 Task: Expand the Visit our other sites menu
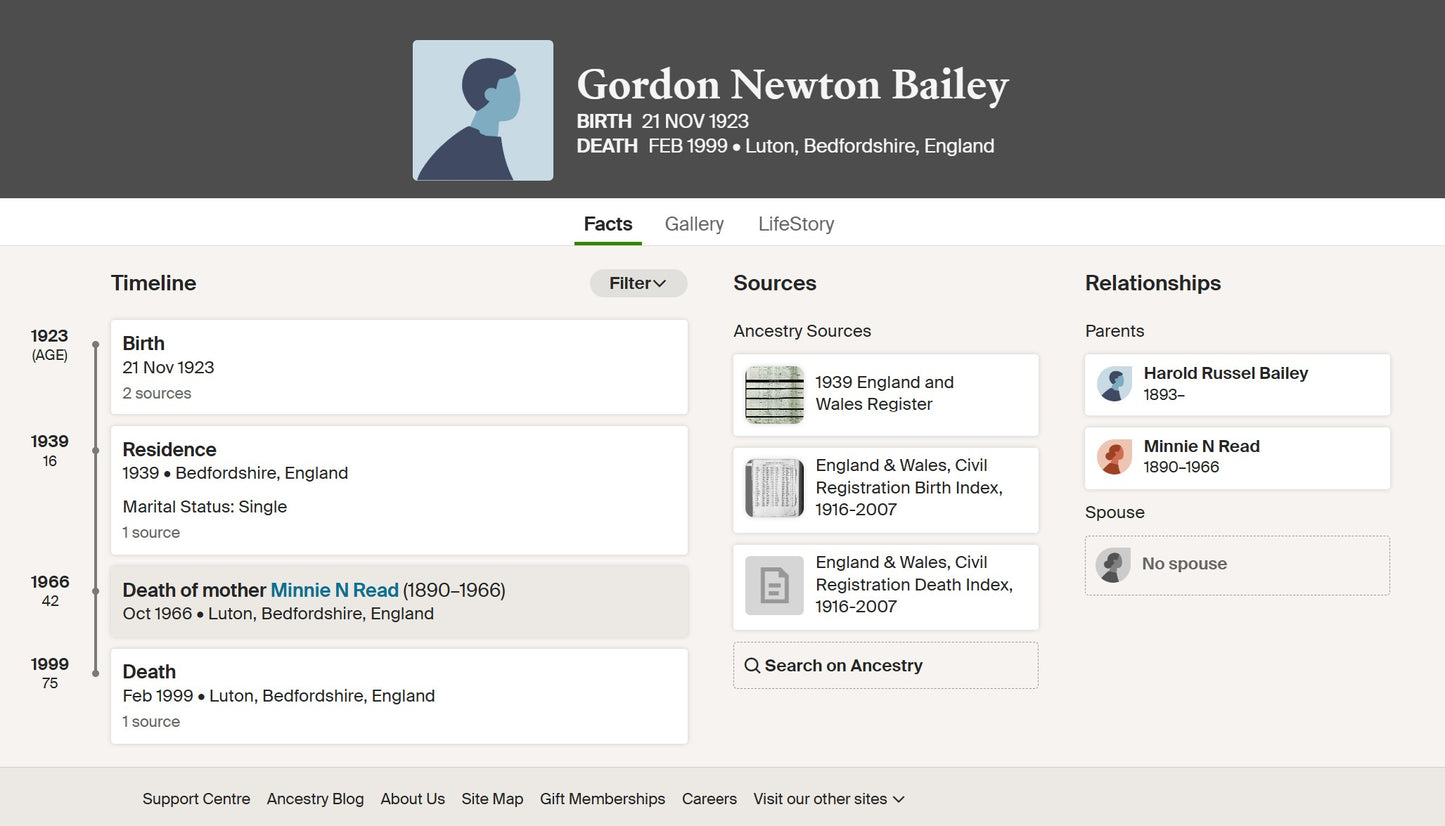click(x=828, y=799)
